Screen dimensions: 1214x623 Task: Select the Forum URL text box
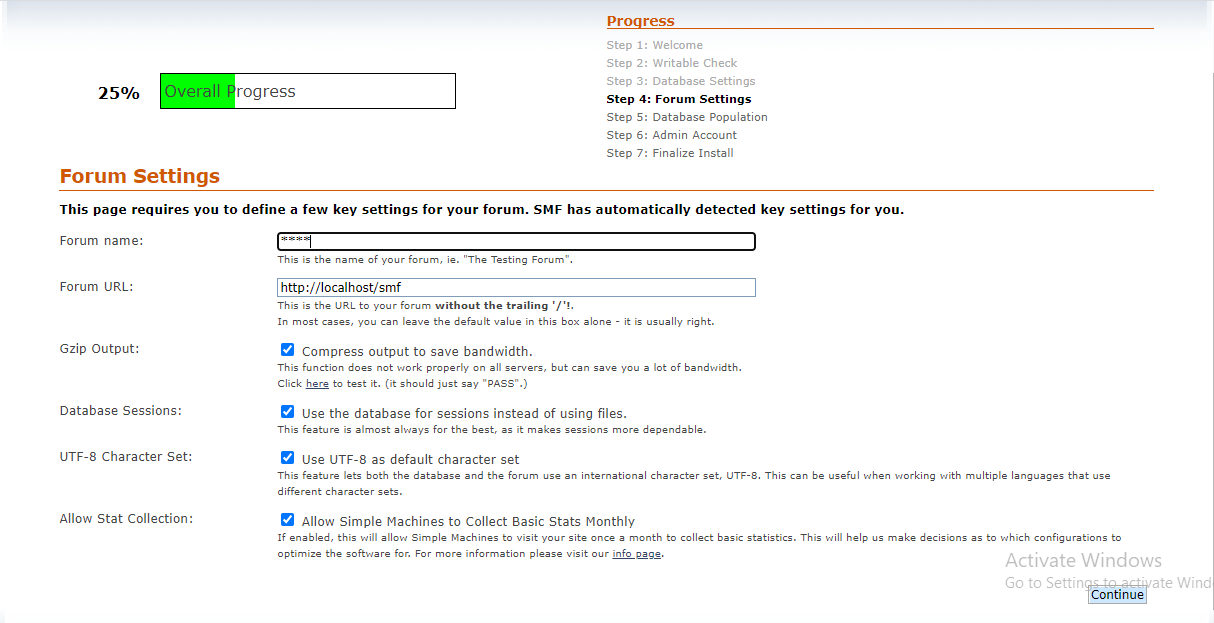(x=516, y=287)
